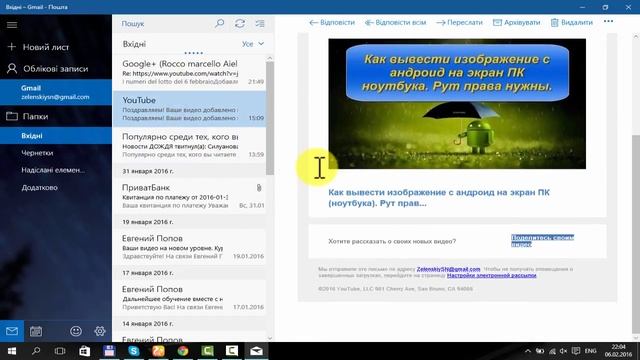Open the ПриватБанк receipt email
640x360 pixels.
pyautogui.click(x=190, y=196)
